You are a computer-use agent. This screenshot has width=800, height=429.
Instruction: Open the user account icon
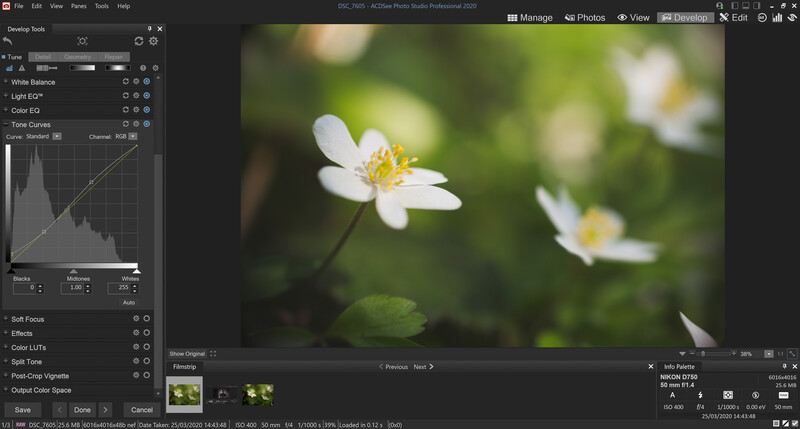pos(719,6)
